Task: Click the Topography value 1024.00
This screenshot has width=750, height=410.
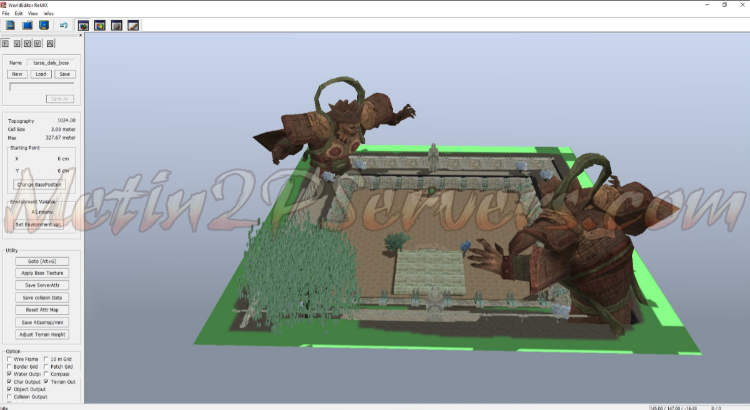Action: pyautogui.click(x=66, y=121)
